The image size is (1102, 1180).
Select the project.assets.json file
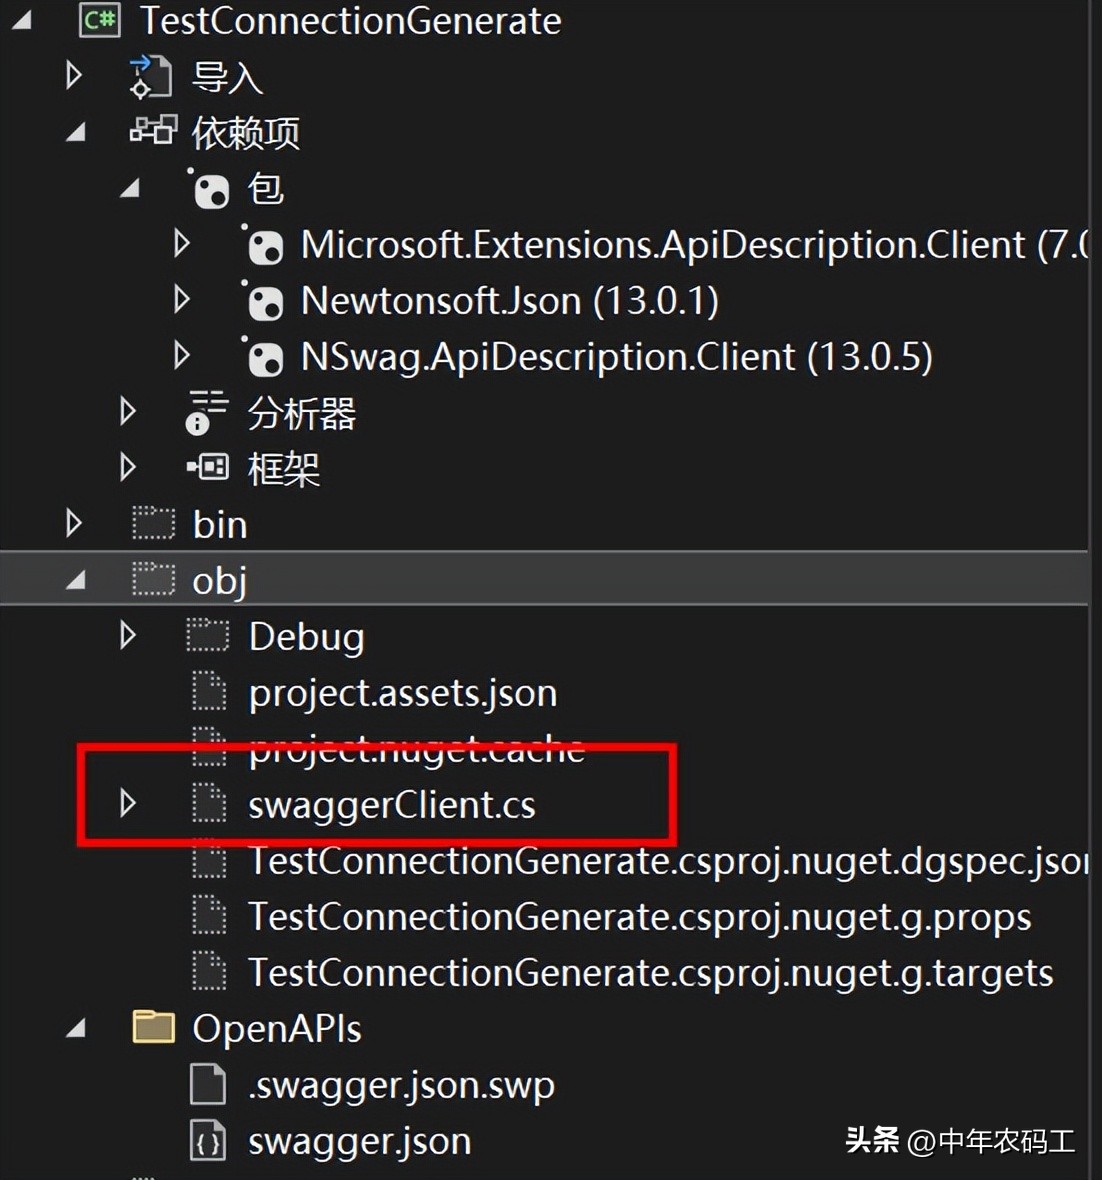pyautogui.click(x=402, y=691)
